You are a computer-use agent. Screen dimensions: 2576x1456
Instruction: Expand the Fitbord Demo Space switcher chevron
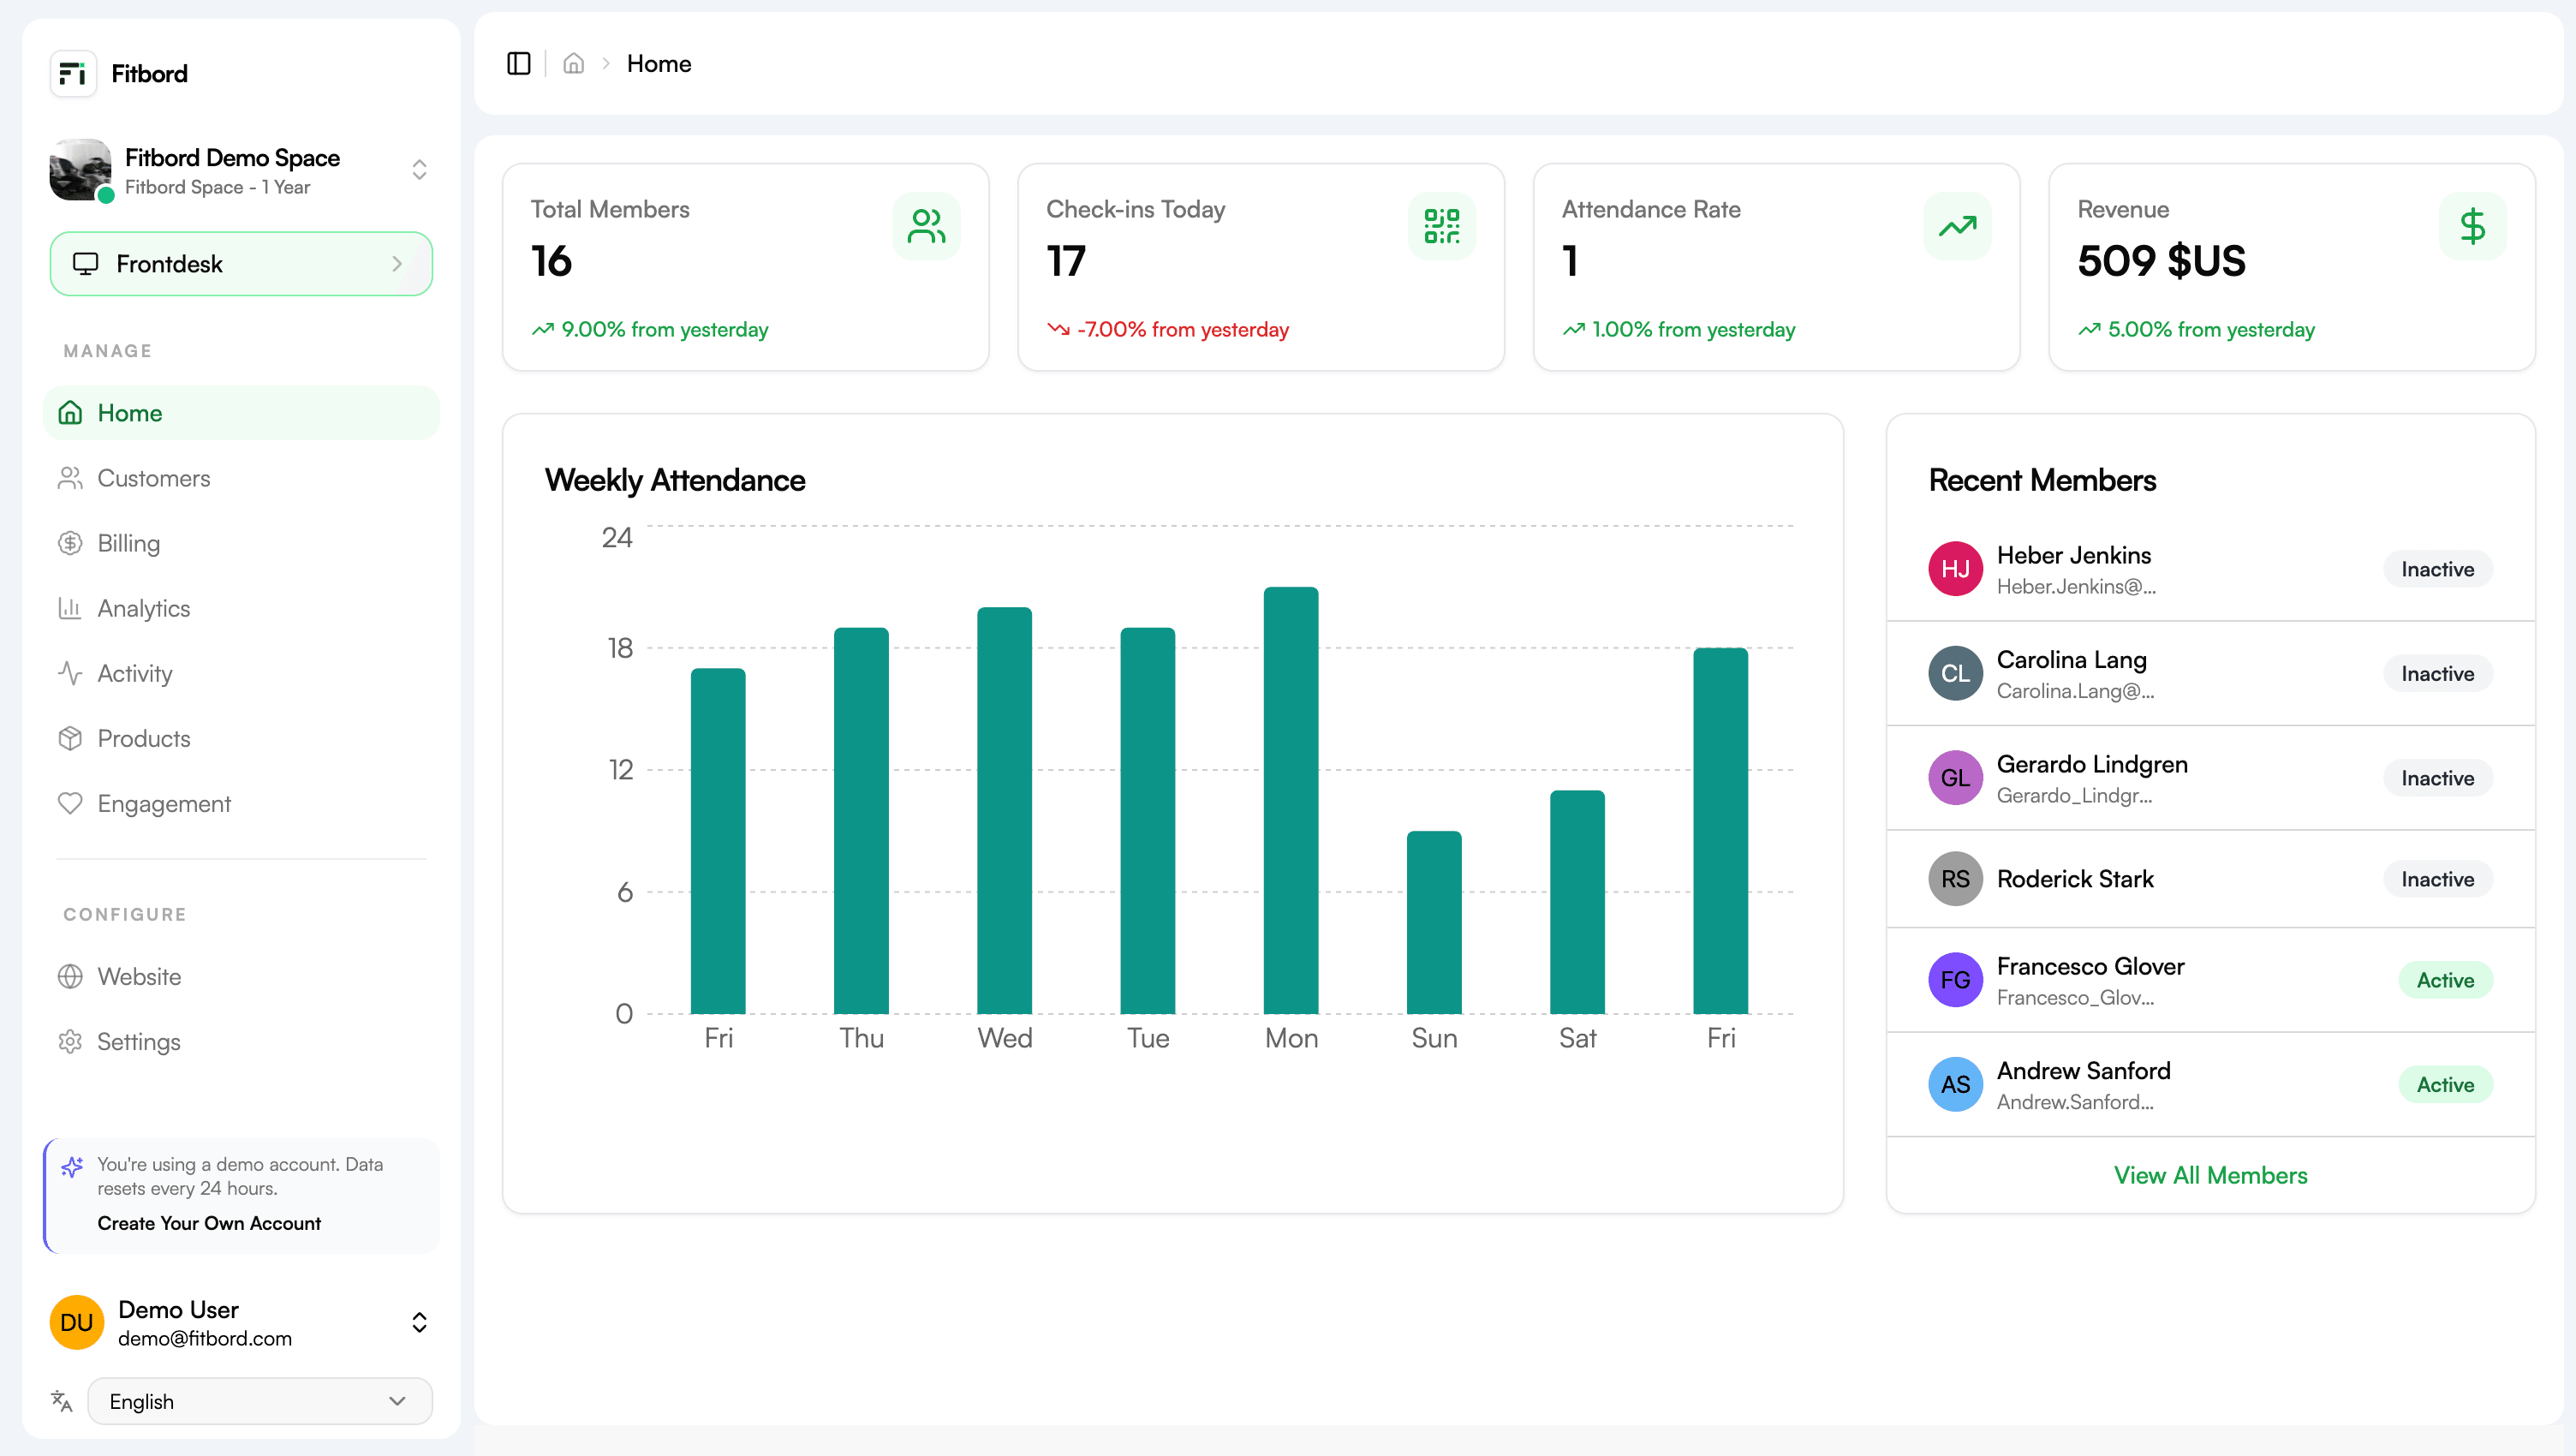click(420, 170)
